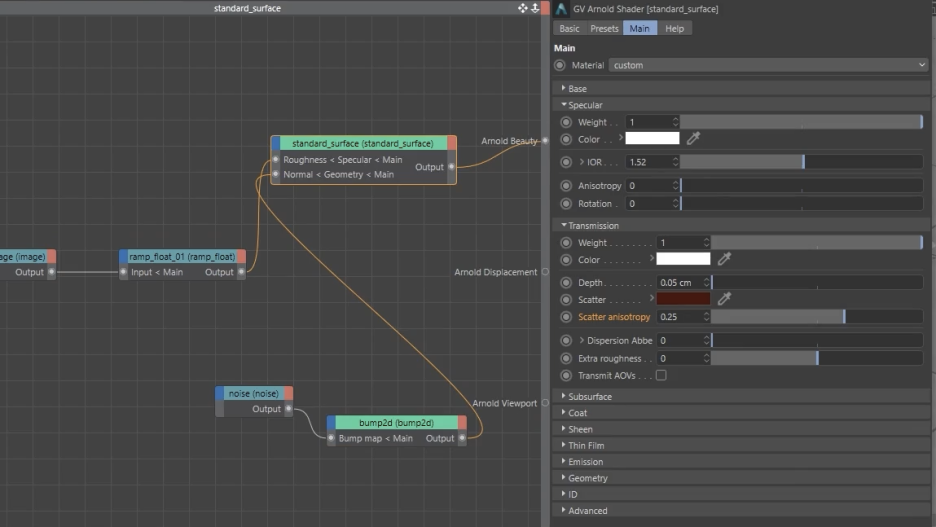The height and width of the screenshot is (527, 936).
Task: Click the white Transmission Color swatch
Action: (x=683, y=259)
